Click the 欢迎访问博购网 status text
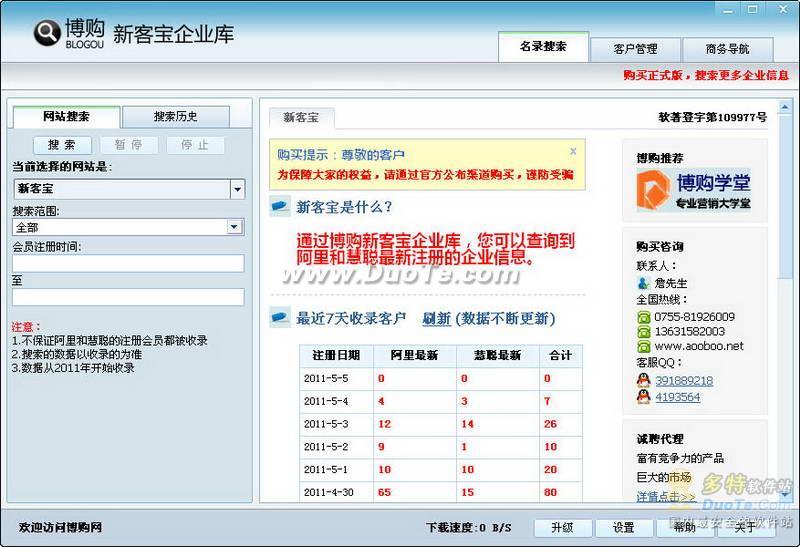Image resolution: width=800 pixels, height=547 pixels. (x=60, y=528)
